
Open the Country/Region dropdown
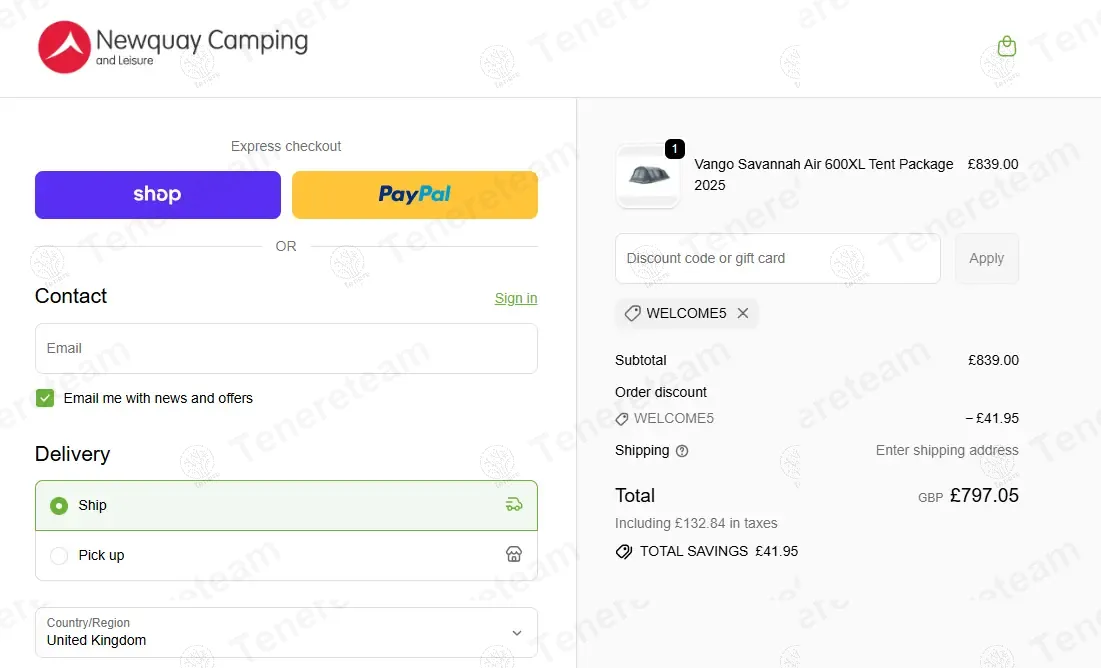coord(286,632)
